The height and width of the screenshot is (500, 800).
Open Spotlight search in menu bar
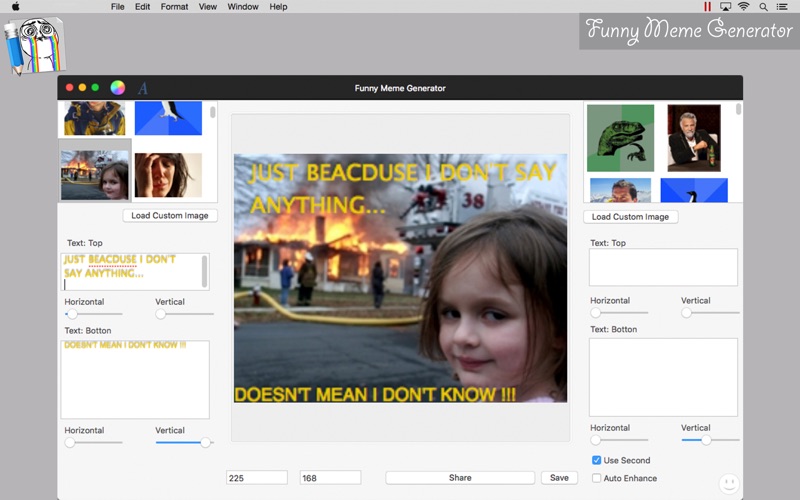pos(763,7)
